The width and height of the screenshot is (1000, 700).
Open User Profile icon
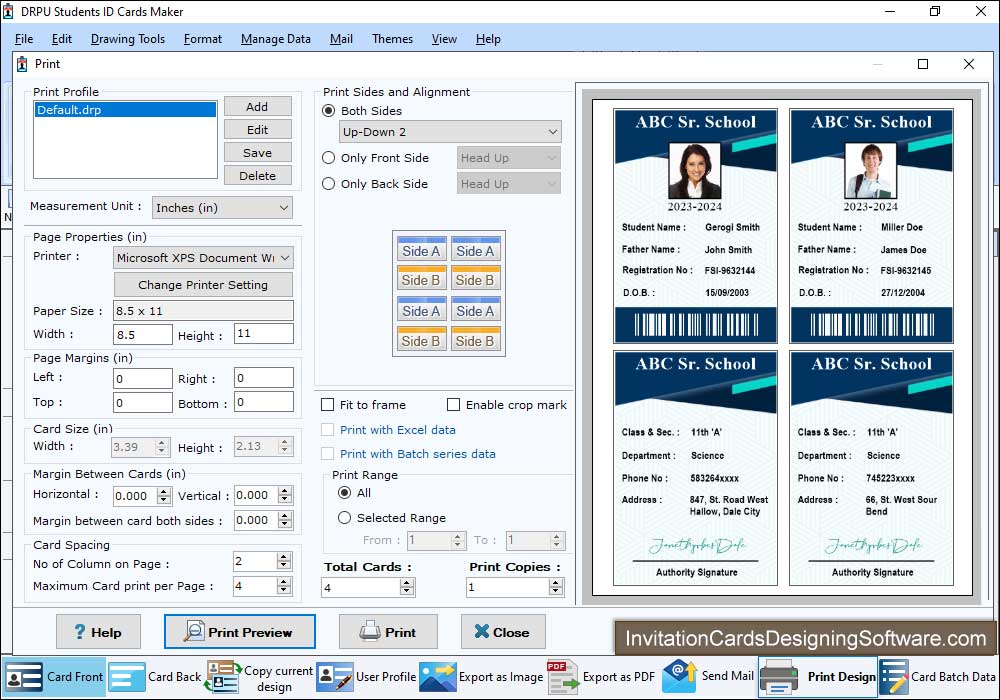click(x=335, y=676)
